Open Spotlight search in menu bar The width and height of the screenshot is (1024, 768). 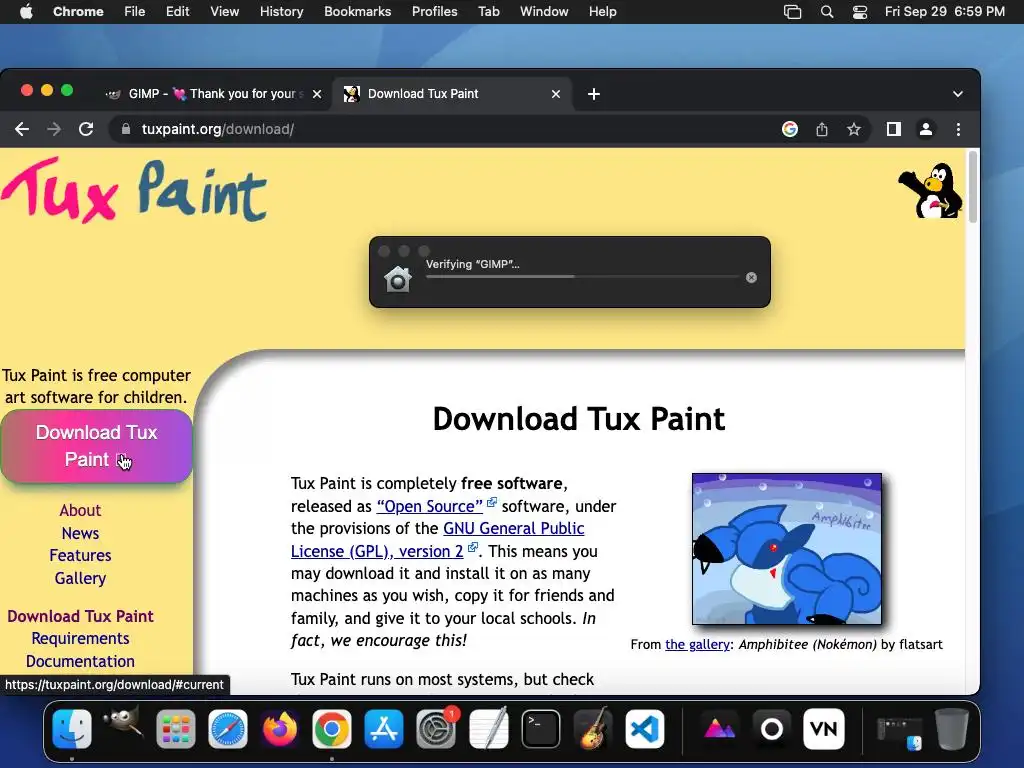[x=827, y=12]
